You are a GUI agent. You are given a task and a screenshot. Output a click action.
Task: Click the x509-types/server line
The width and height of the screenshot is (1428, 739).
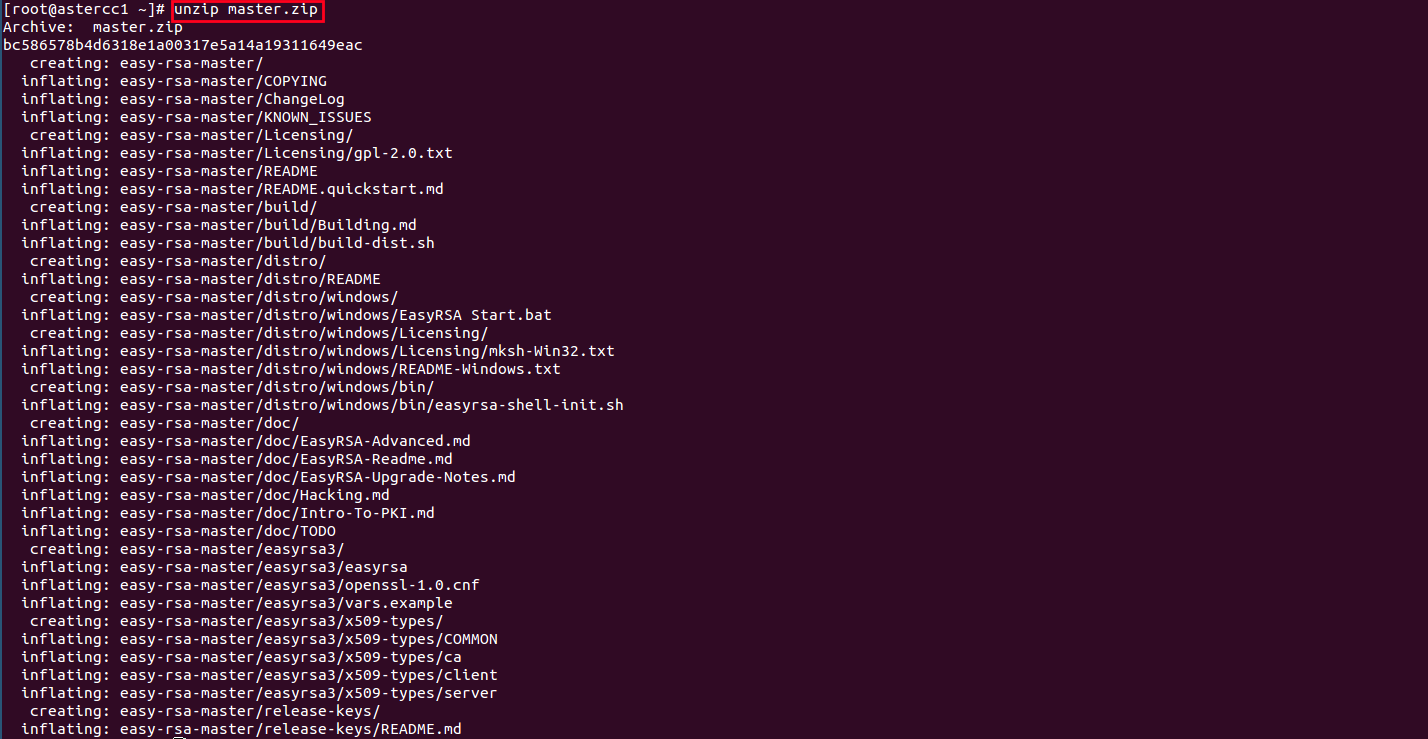pos(259,694)
